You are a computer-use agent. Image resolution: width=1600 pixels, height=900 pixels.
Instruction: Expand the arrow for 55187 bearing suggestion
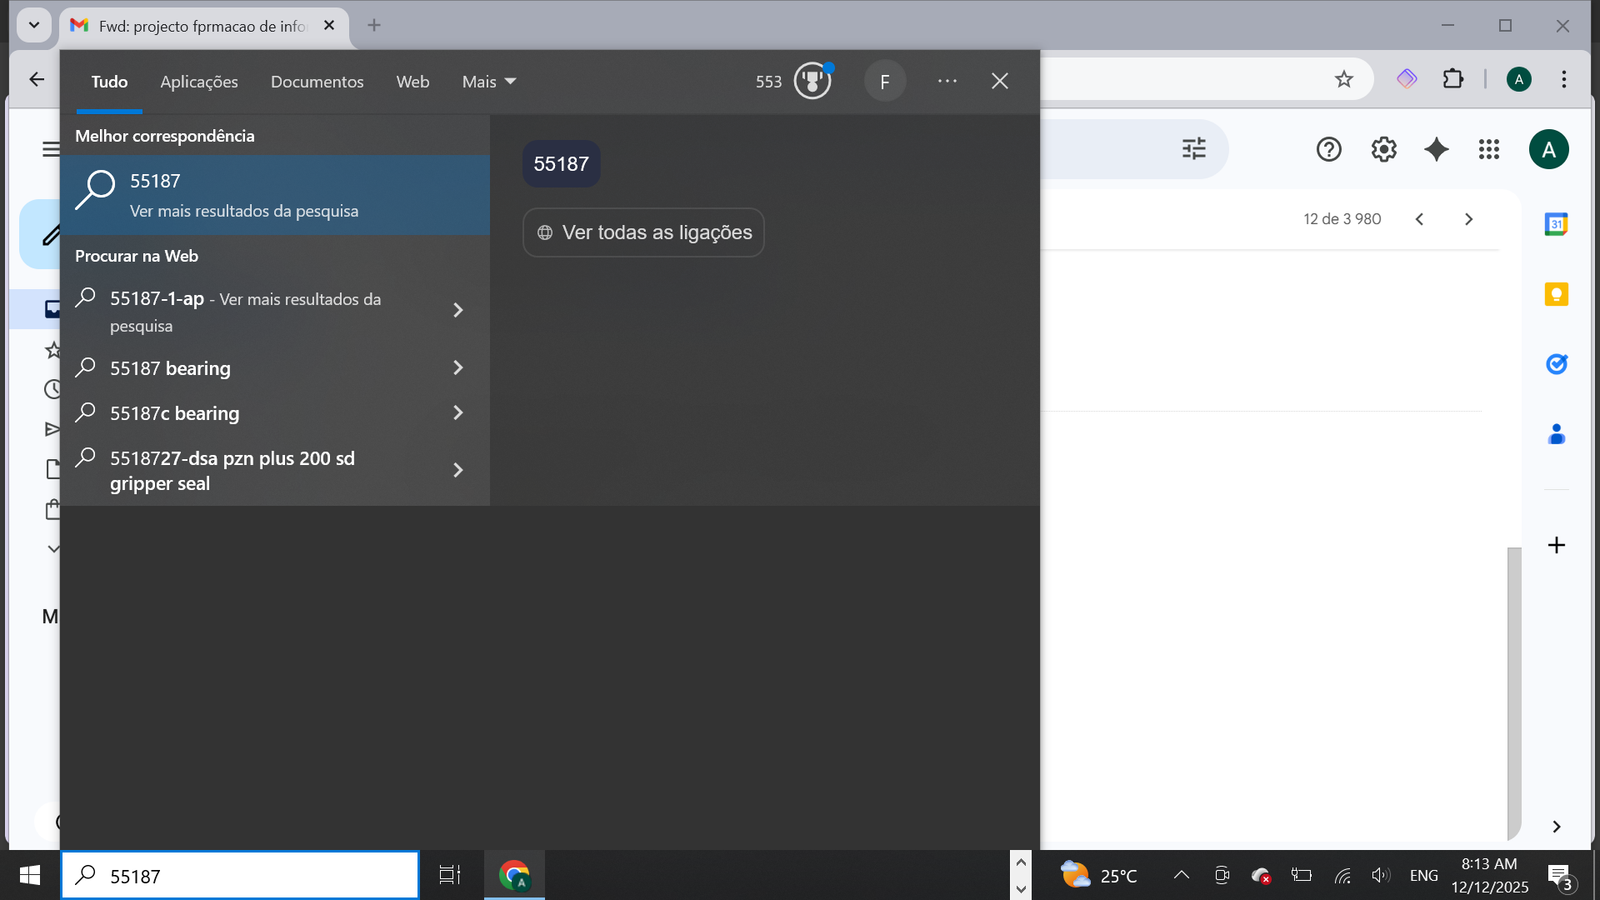pos(458,368)
